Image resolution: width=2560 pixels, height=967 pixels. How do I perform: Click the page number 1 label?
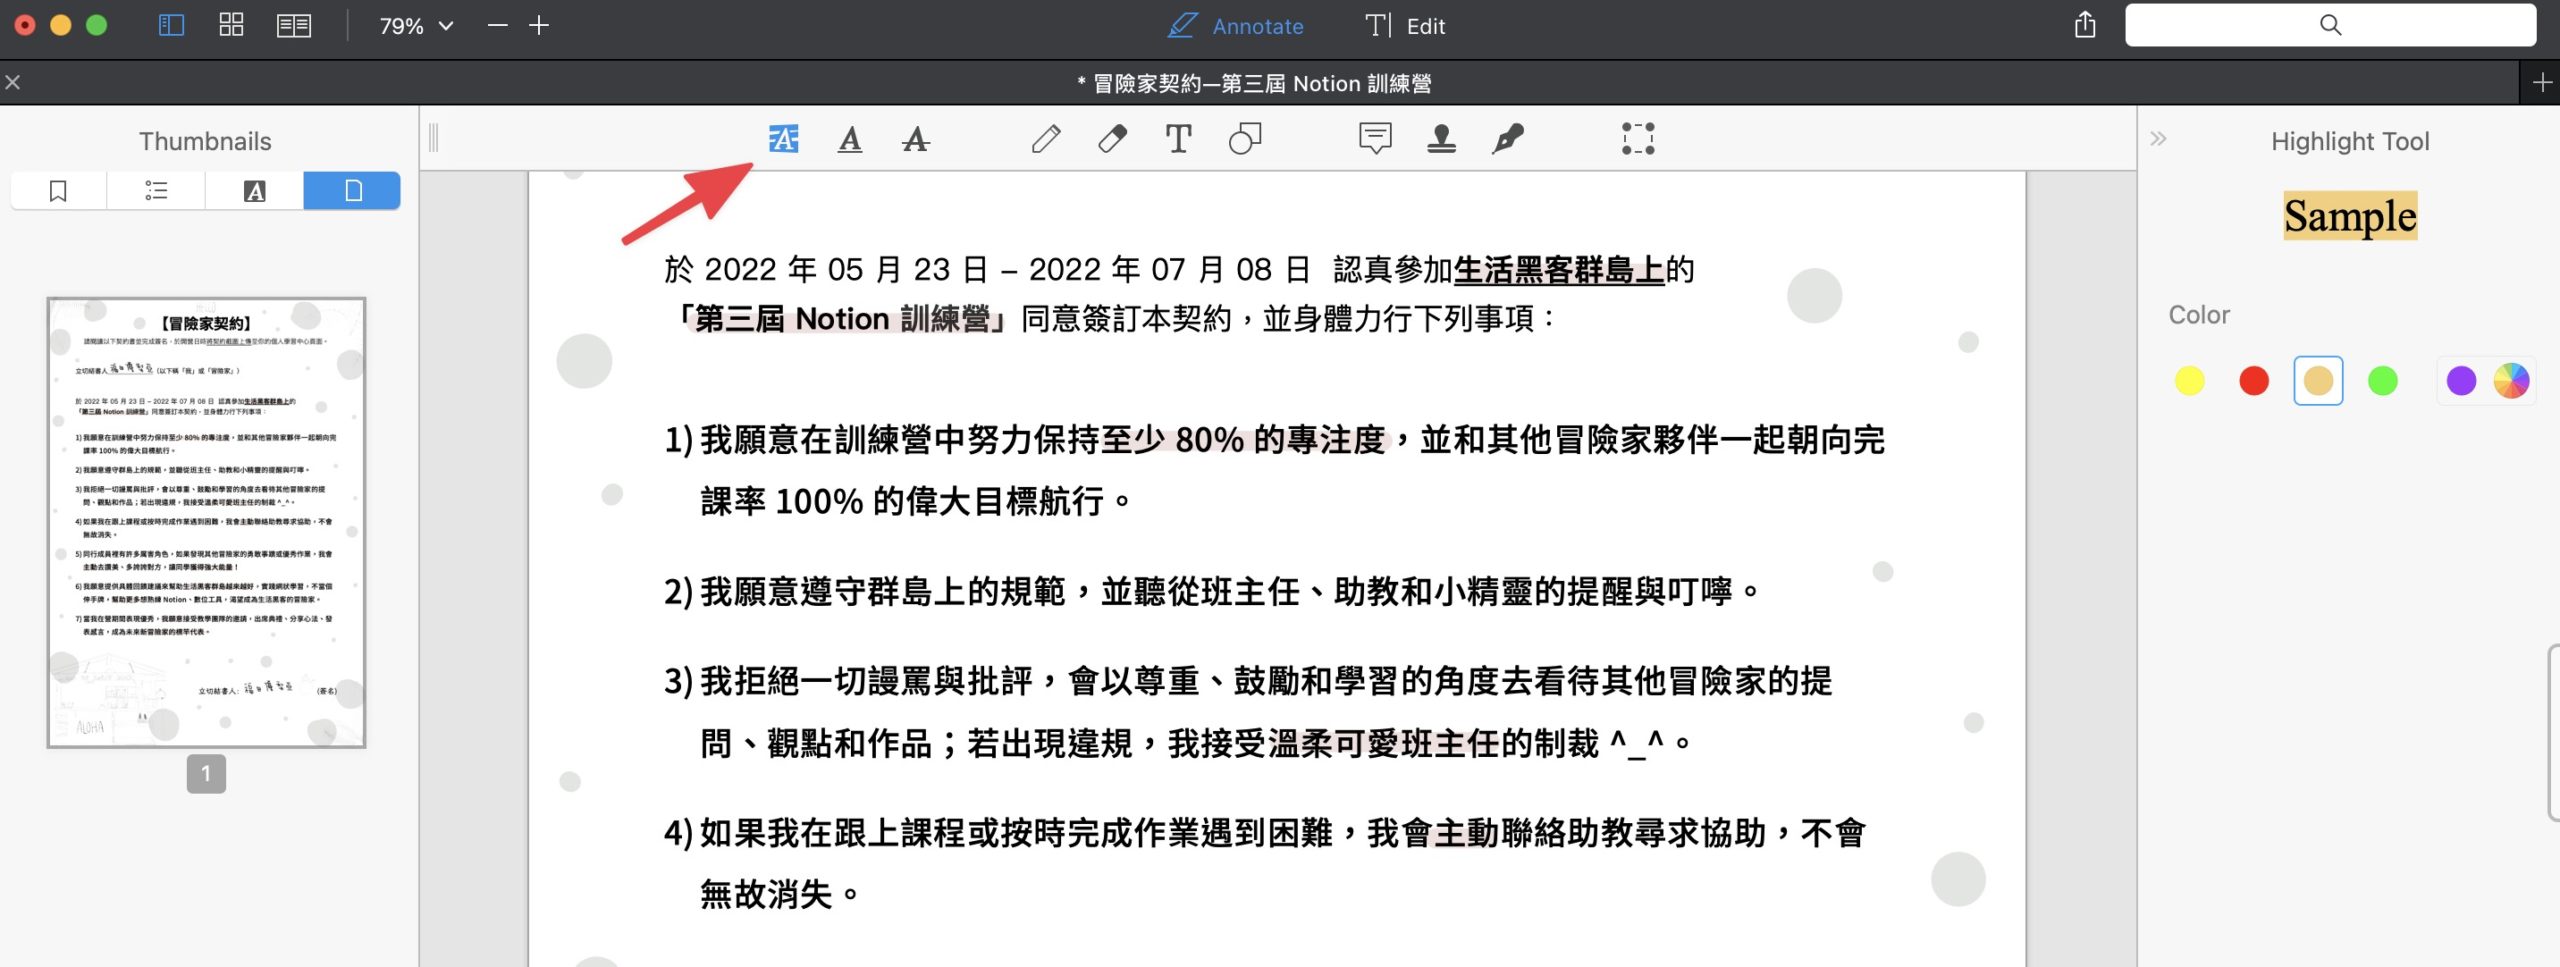point(206,773)
